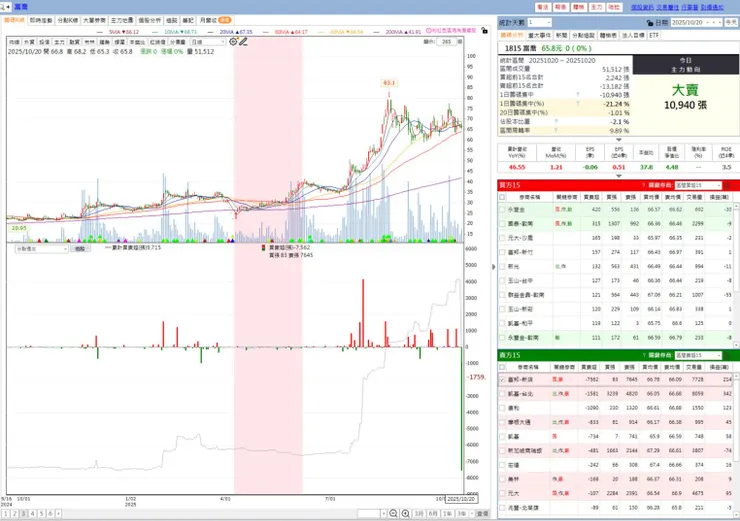
Task: Click help icon in 買方15 header
Action: [x=644, y=185]
